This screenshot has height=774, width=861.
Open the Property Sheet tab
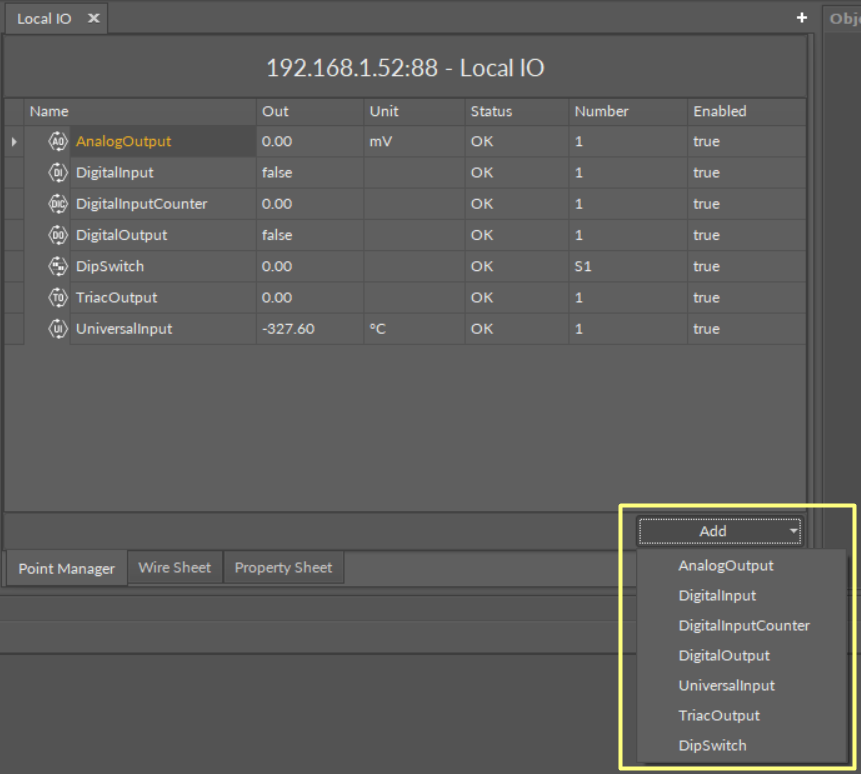pyautogui.click(x=283, y=568)
